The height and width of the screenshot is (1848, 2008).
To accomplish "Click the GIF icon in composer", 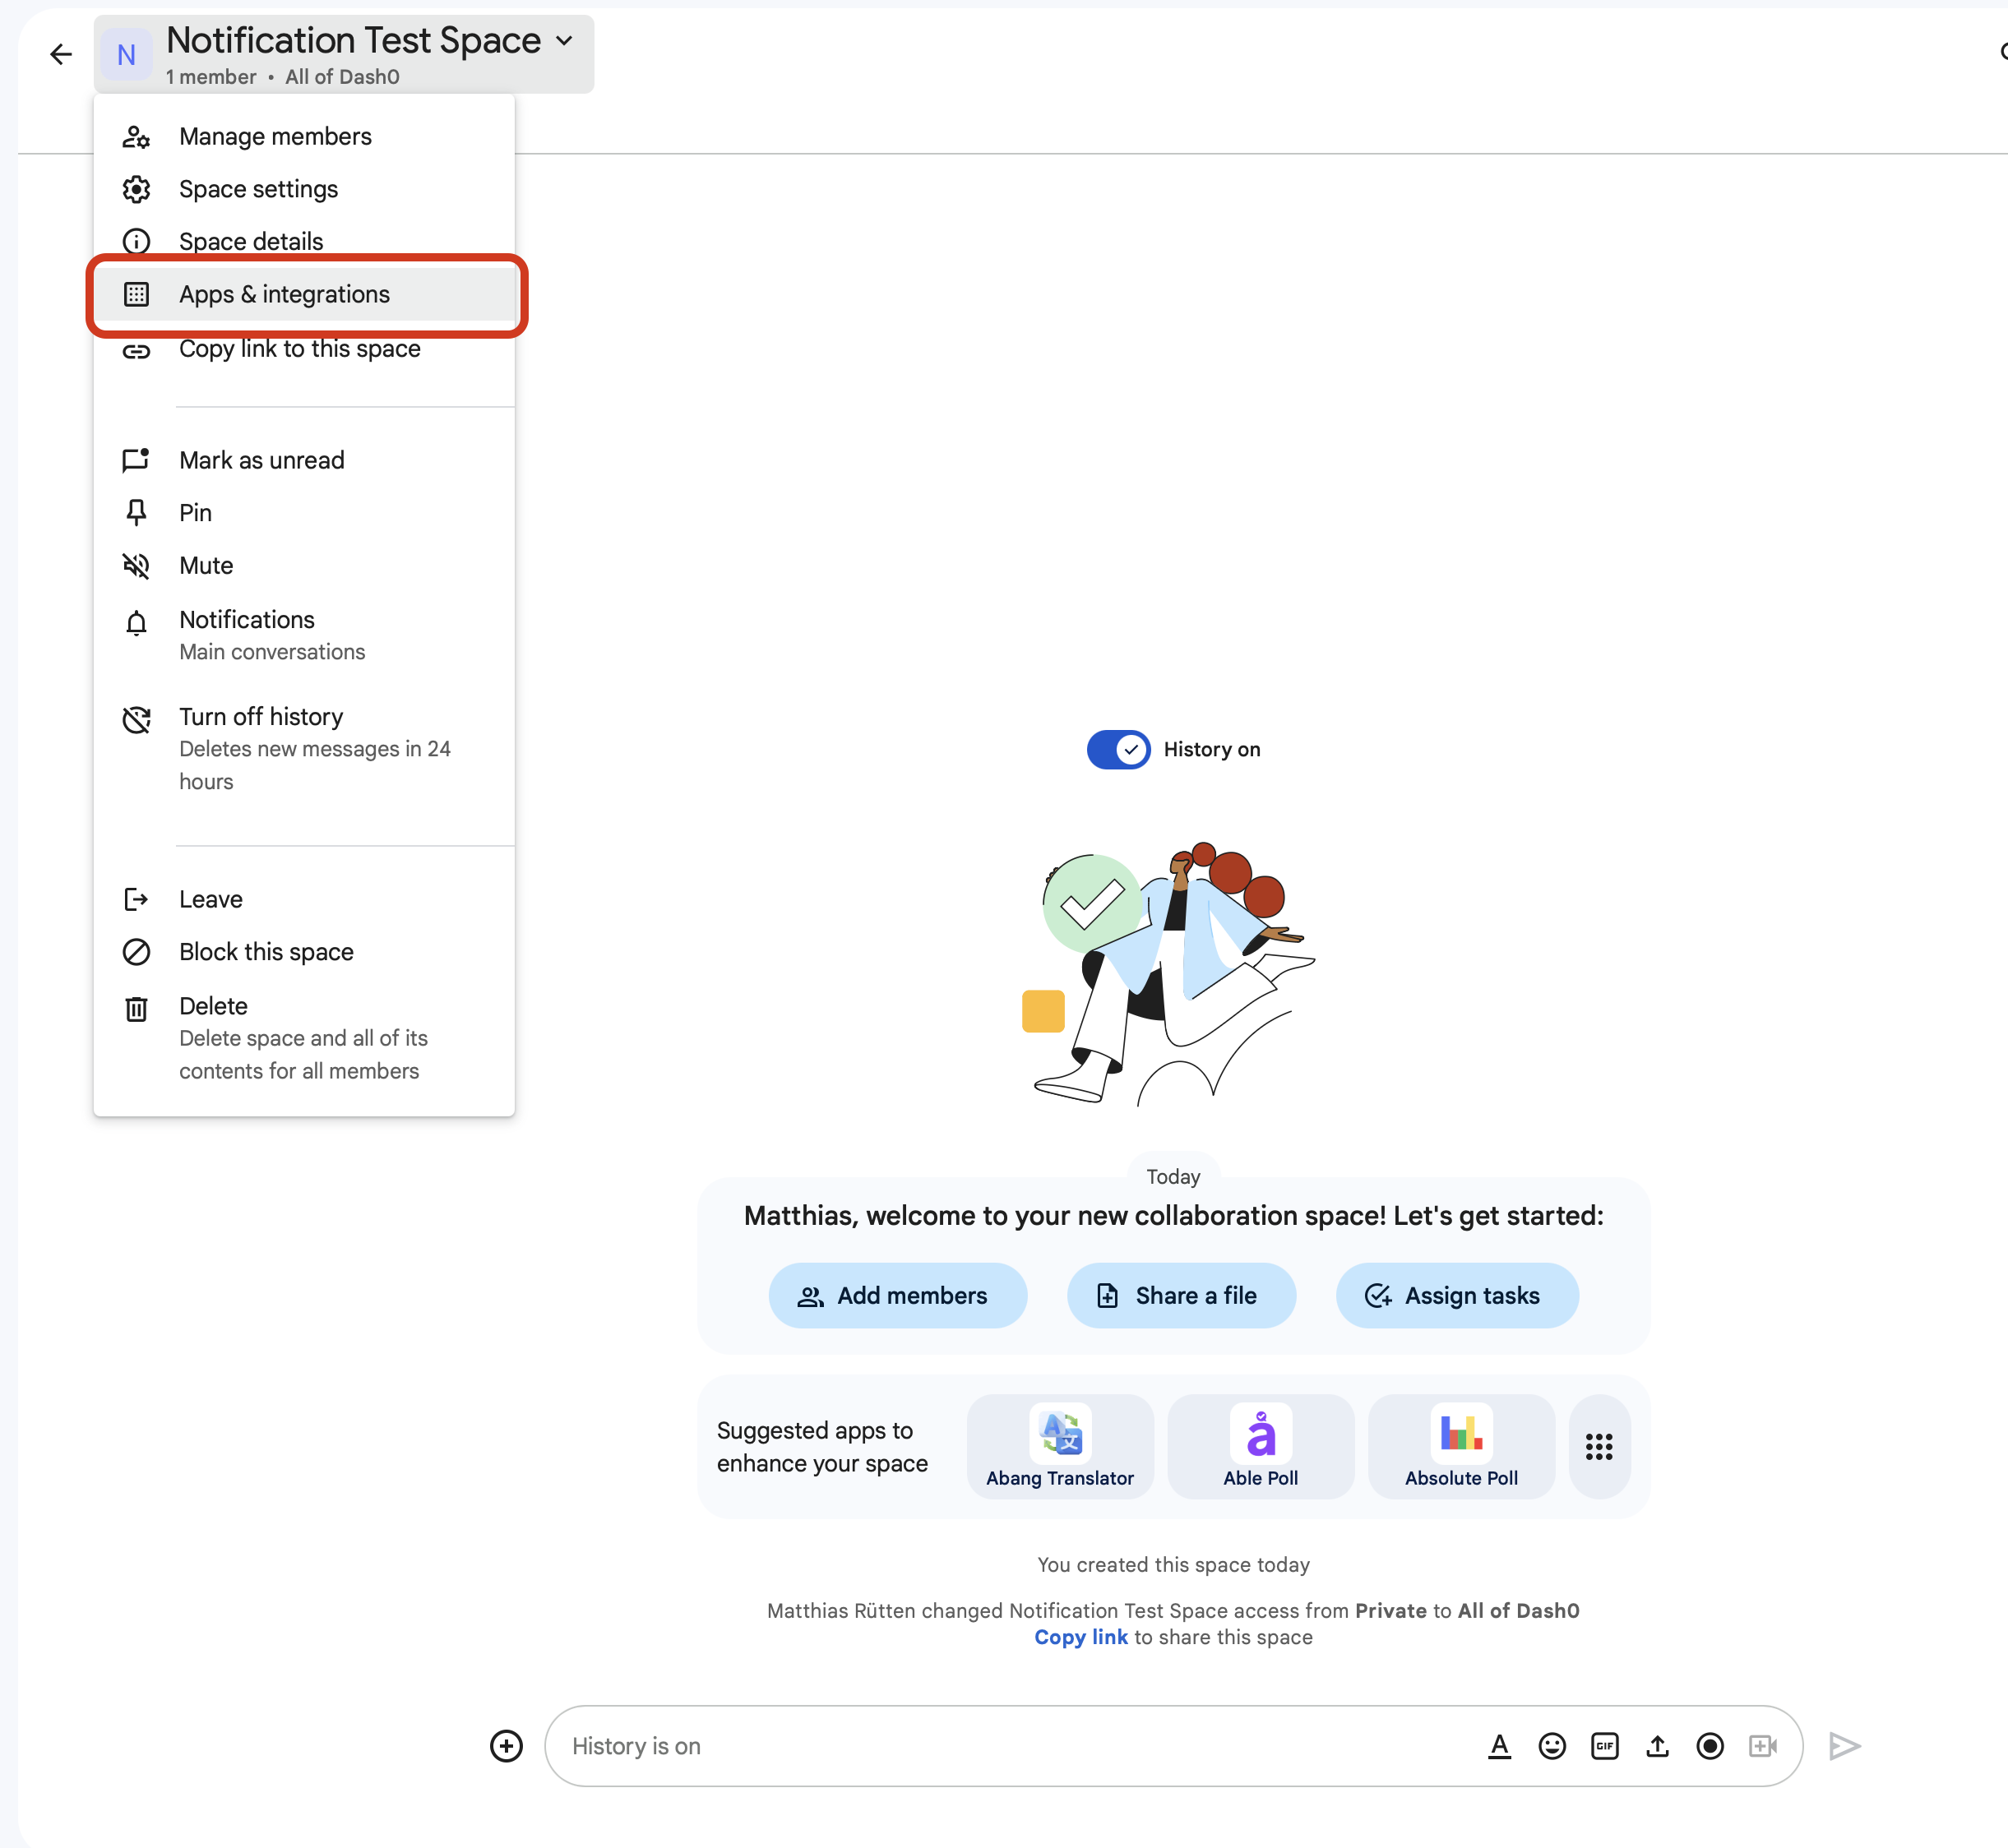I will pyautogui.click(x=1605, y=1746).
